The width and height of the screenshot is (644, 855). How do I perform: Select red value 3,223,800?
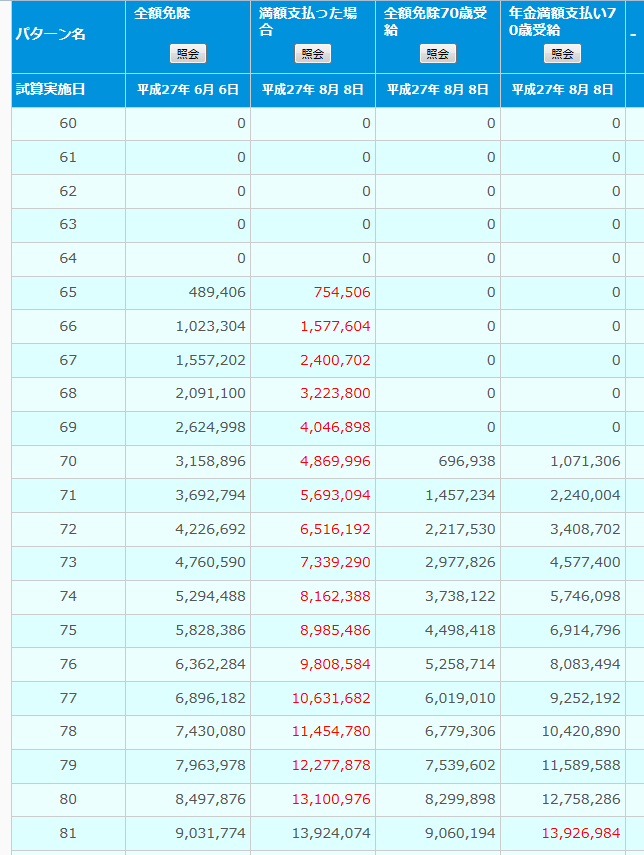pyautogui.click(x=335, y=393)
